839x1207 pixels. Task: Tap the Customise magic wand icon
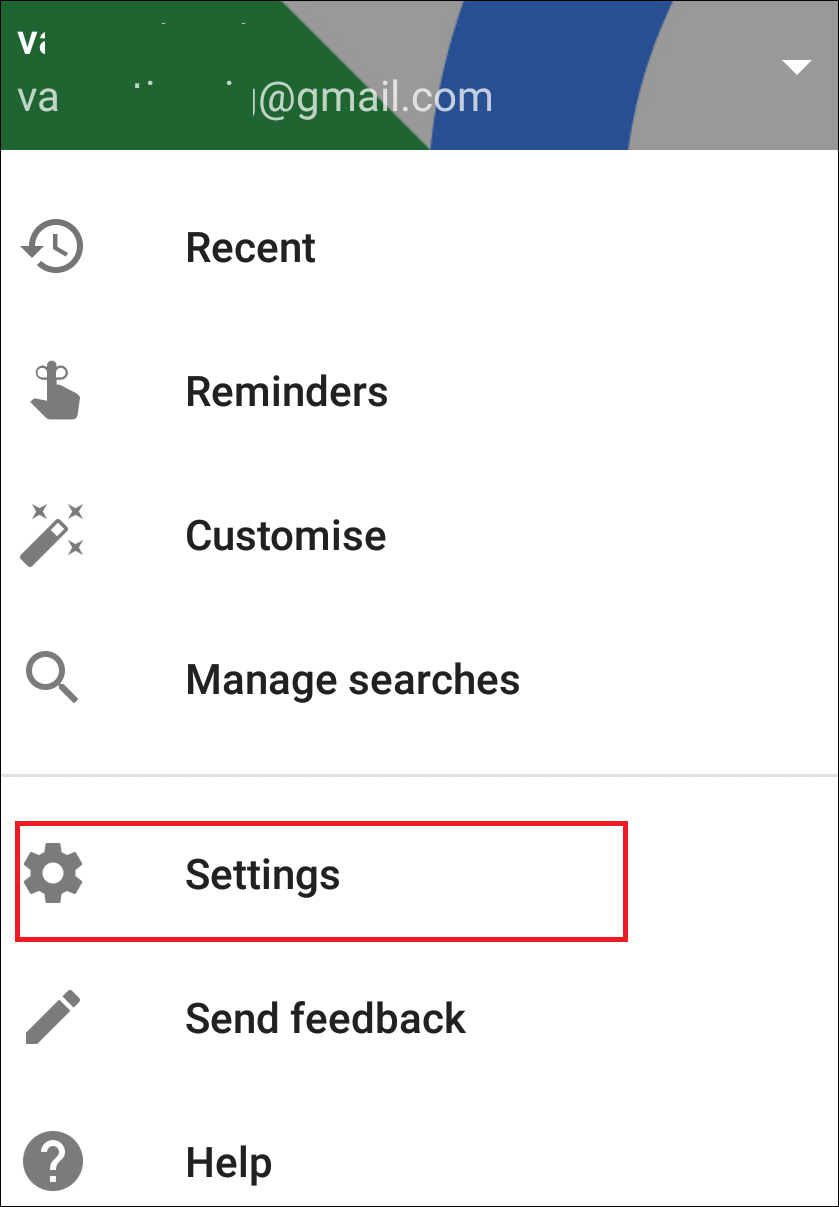[52, 535]
